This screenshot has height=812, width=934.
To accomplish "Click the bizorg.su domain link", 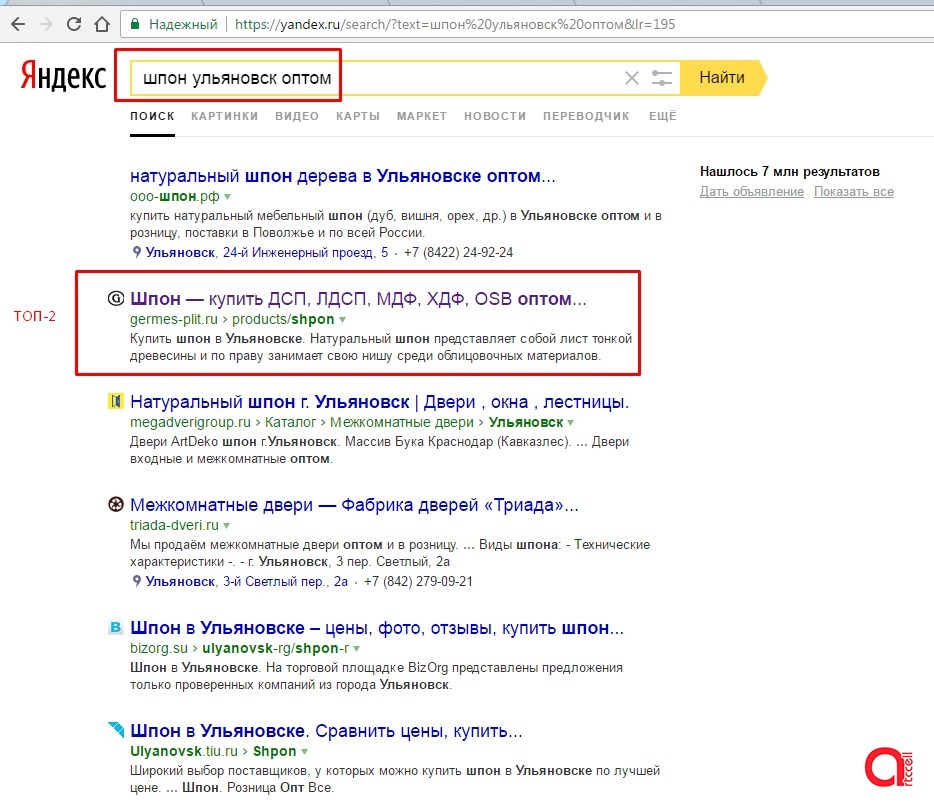I will (158, 648).
